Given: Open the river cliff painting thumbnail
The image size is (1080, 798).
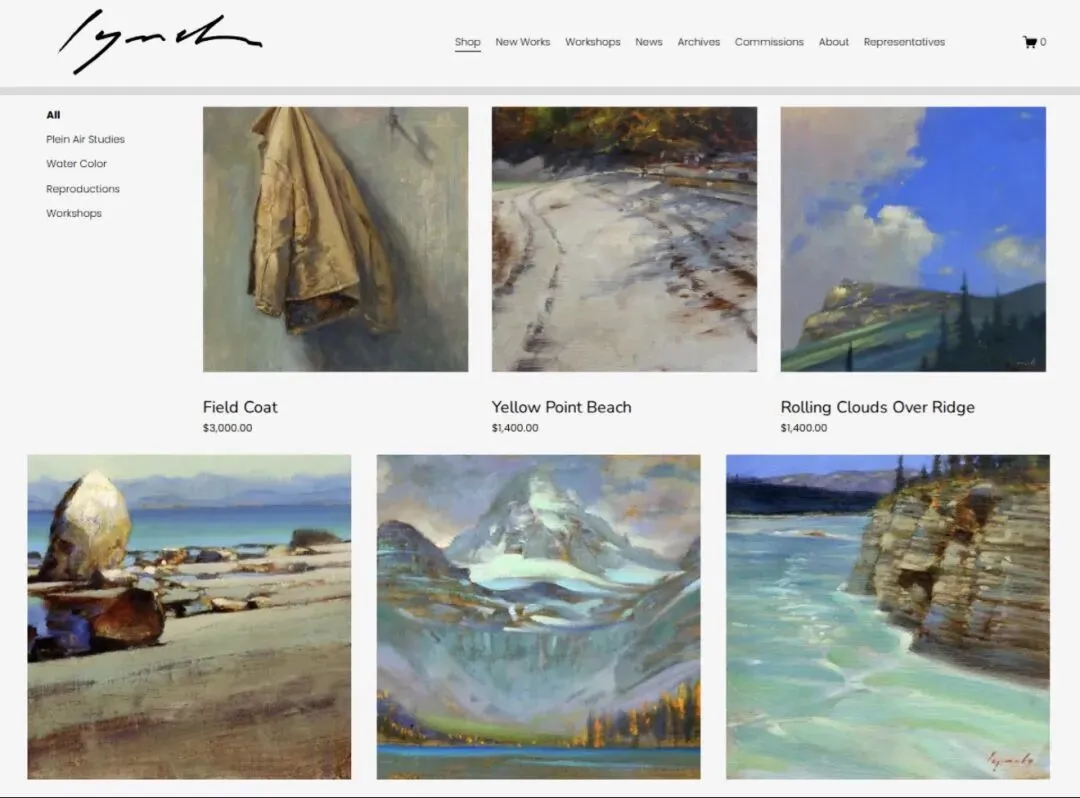Looking at the screenshot, I should pos(888,617).
